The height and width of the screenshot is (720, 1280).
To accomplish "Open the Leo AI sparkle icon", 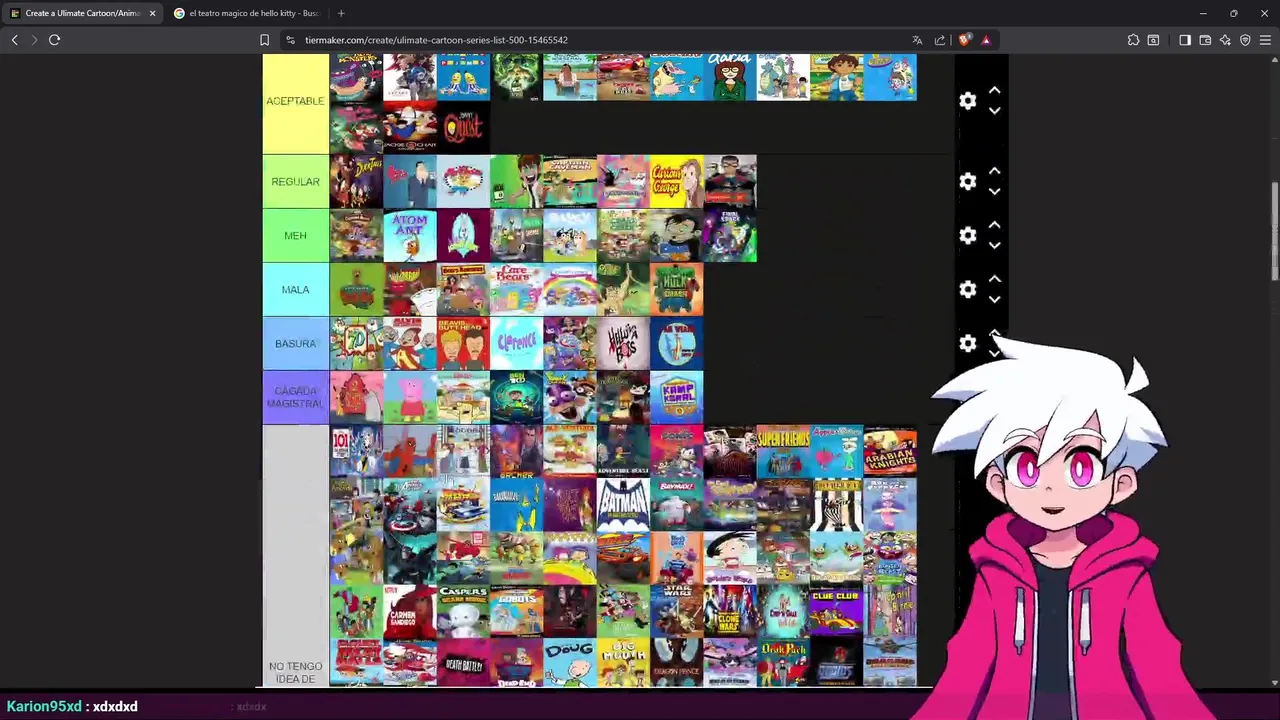I will (1225, 40).
